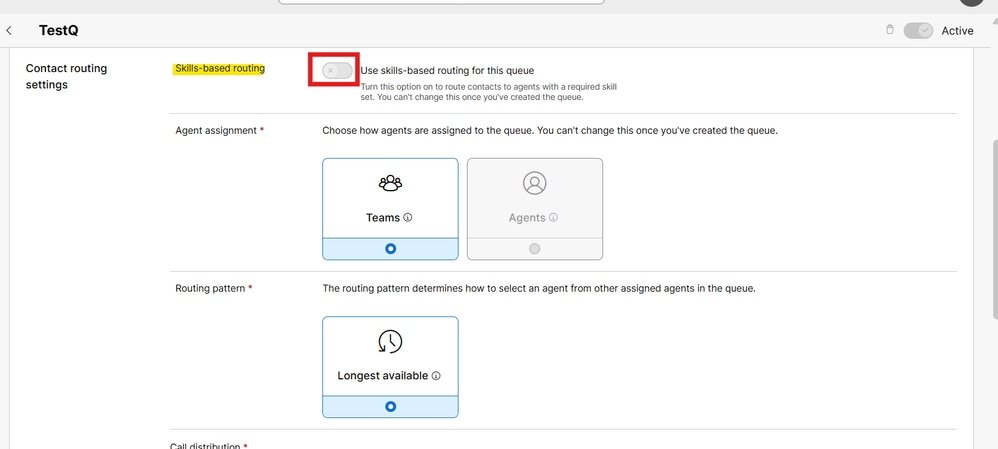The image size is (998, 449).
Task: Click the Teams people group icon
Action: (x=390, y=183)
